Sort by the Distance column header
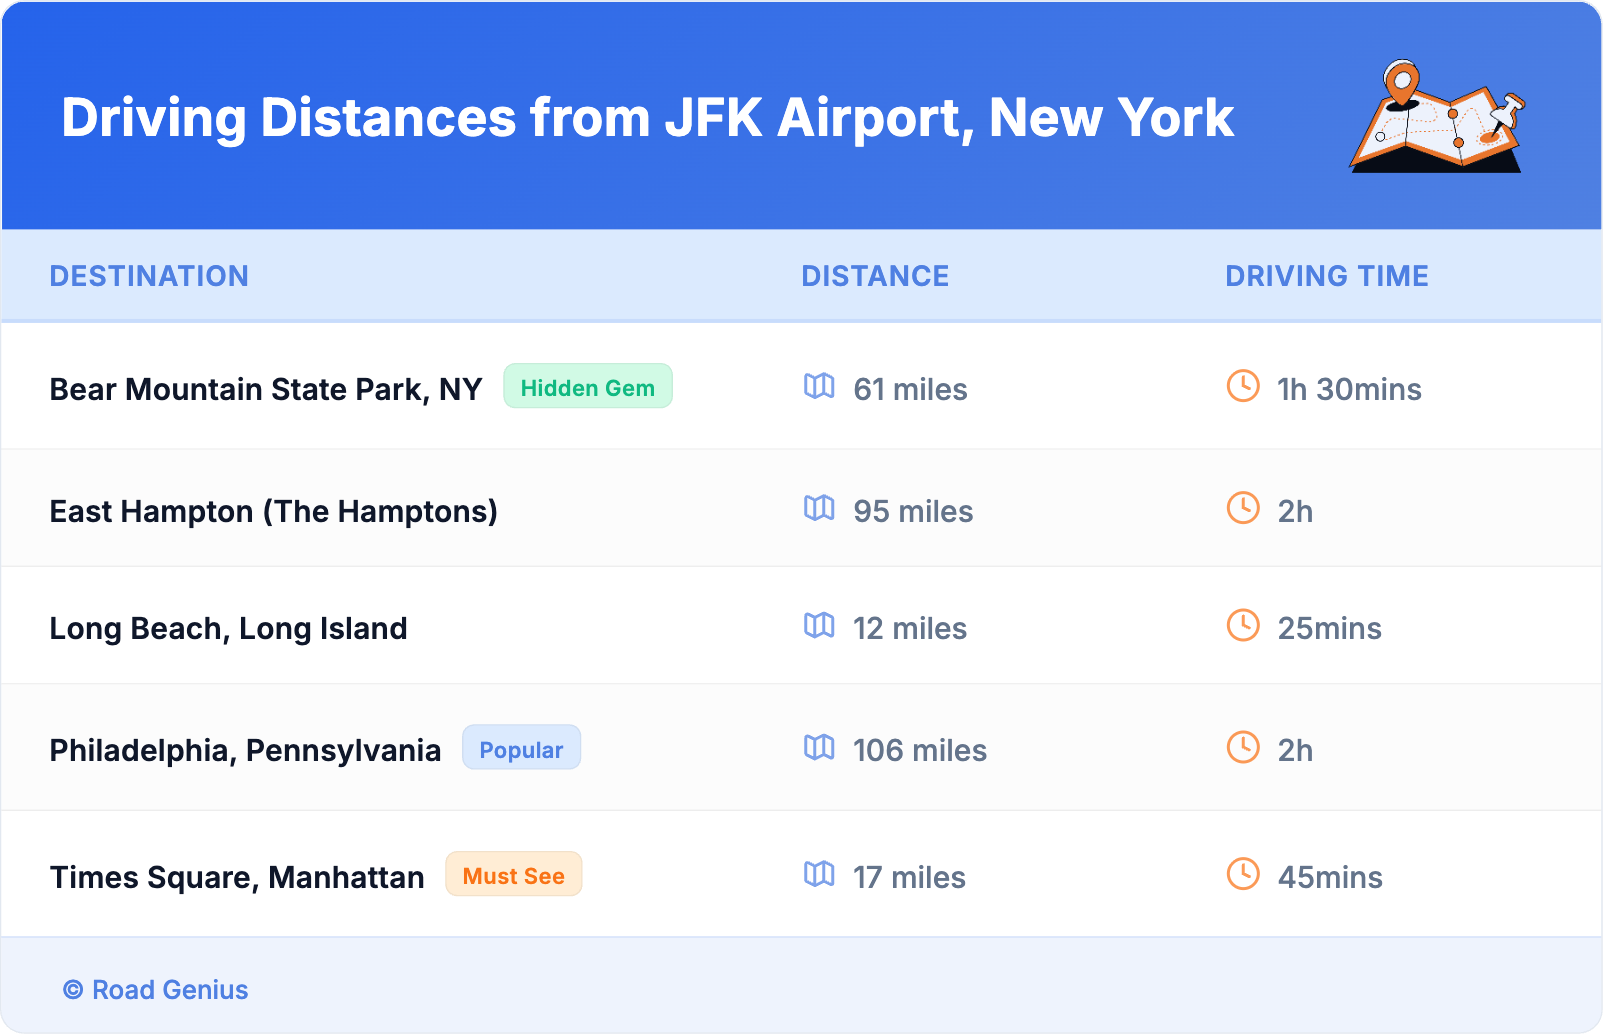This screenshot has height=1034, width=1604. click(x=875, y=276)
